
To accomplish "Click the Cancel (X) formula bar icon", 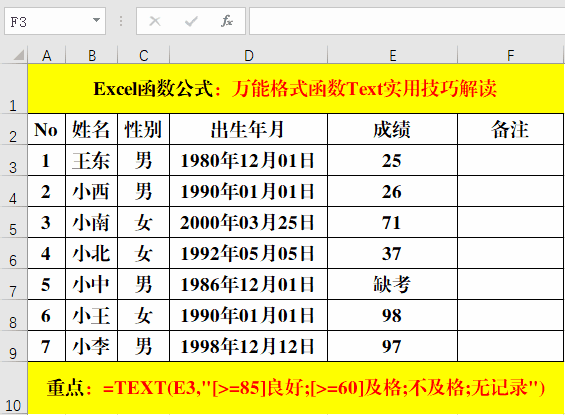I will click(155, 21).
